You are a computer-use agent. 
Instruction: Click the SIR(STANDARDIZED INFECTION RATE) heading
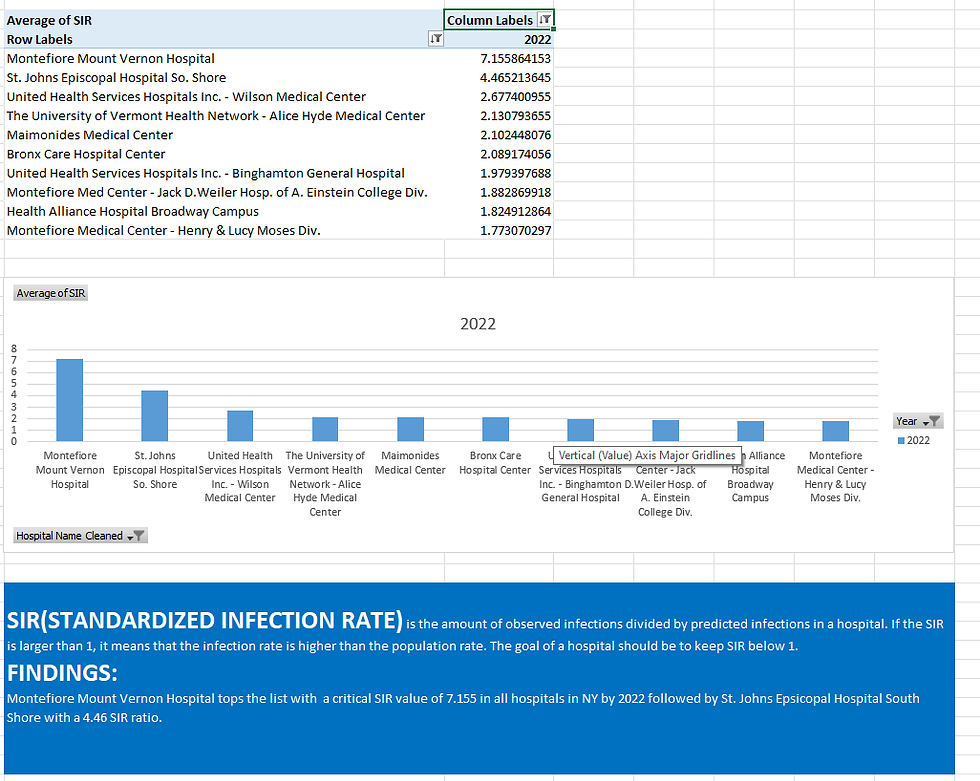tap(204, 620)
